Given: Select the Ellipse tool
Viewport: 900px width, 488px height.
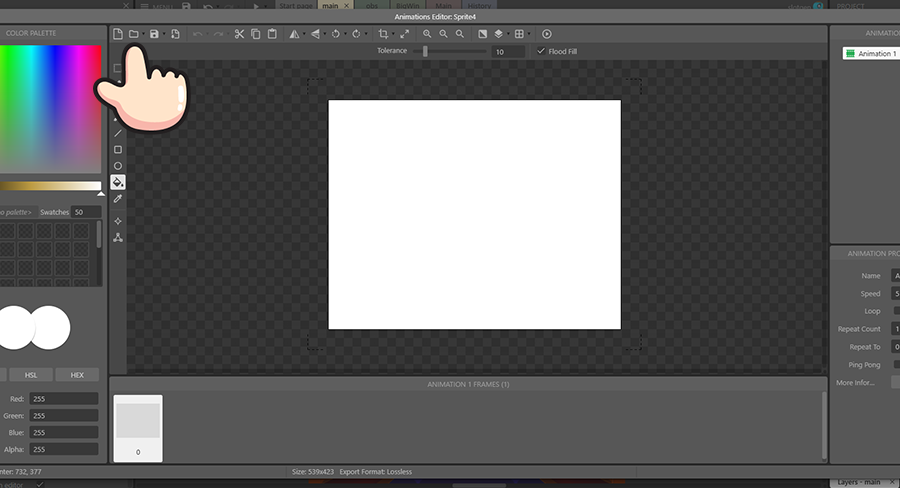Looking at the screenshot, I should (x=118, y=166).
